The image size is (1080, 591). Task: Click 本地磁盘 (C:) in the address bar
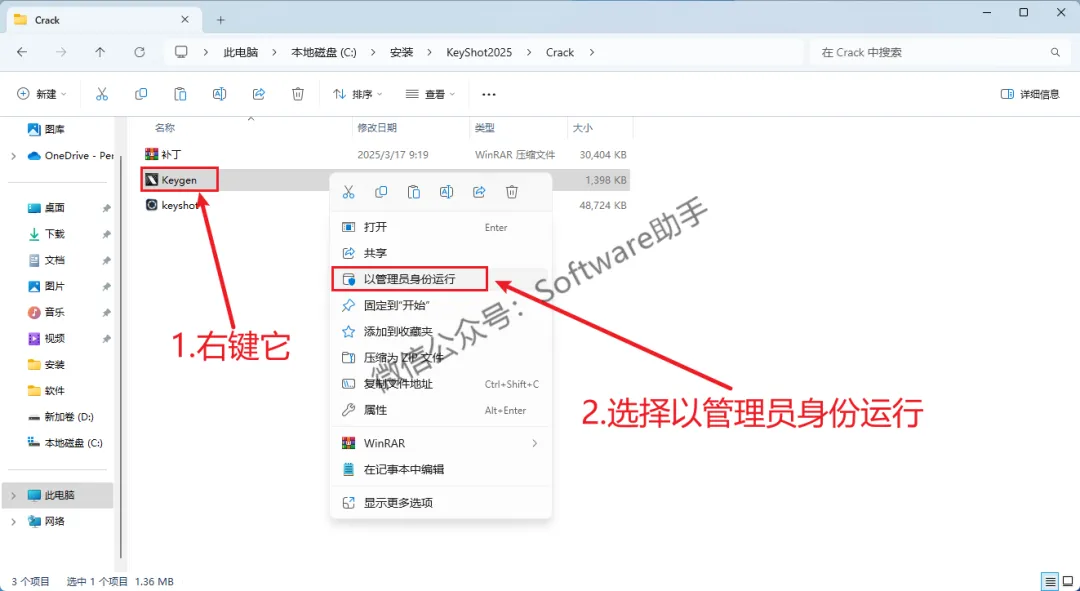click(x=324, y=52)
